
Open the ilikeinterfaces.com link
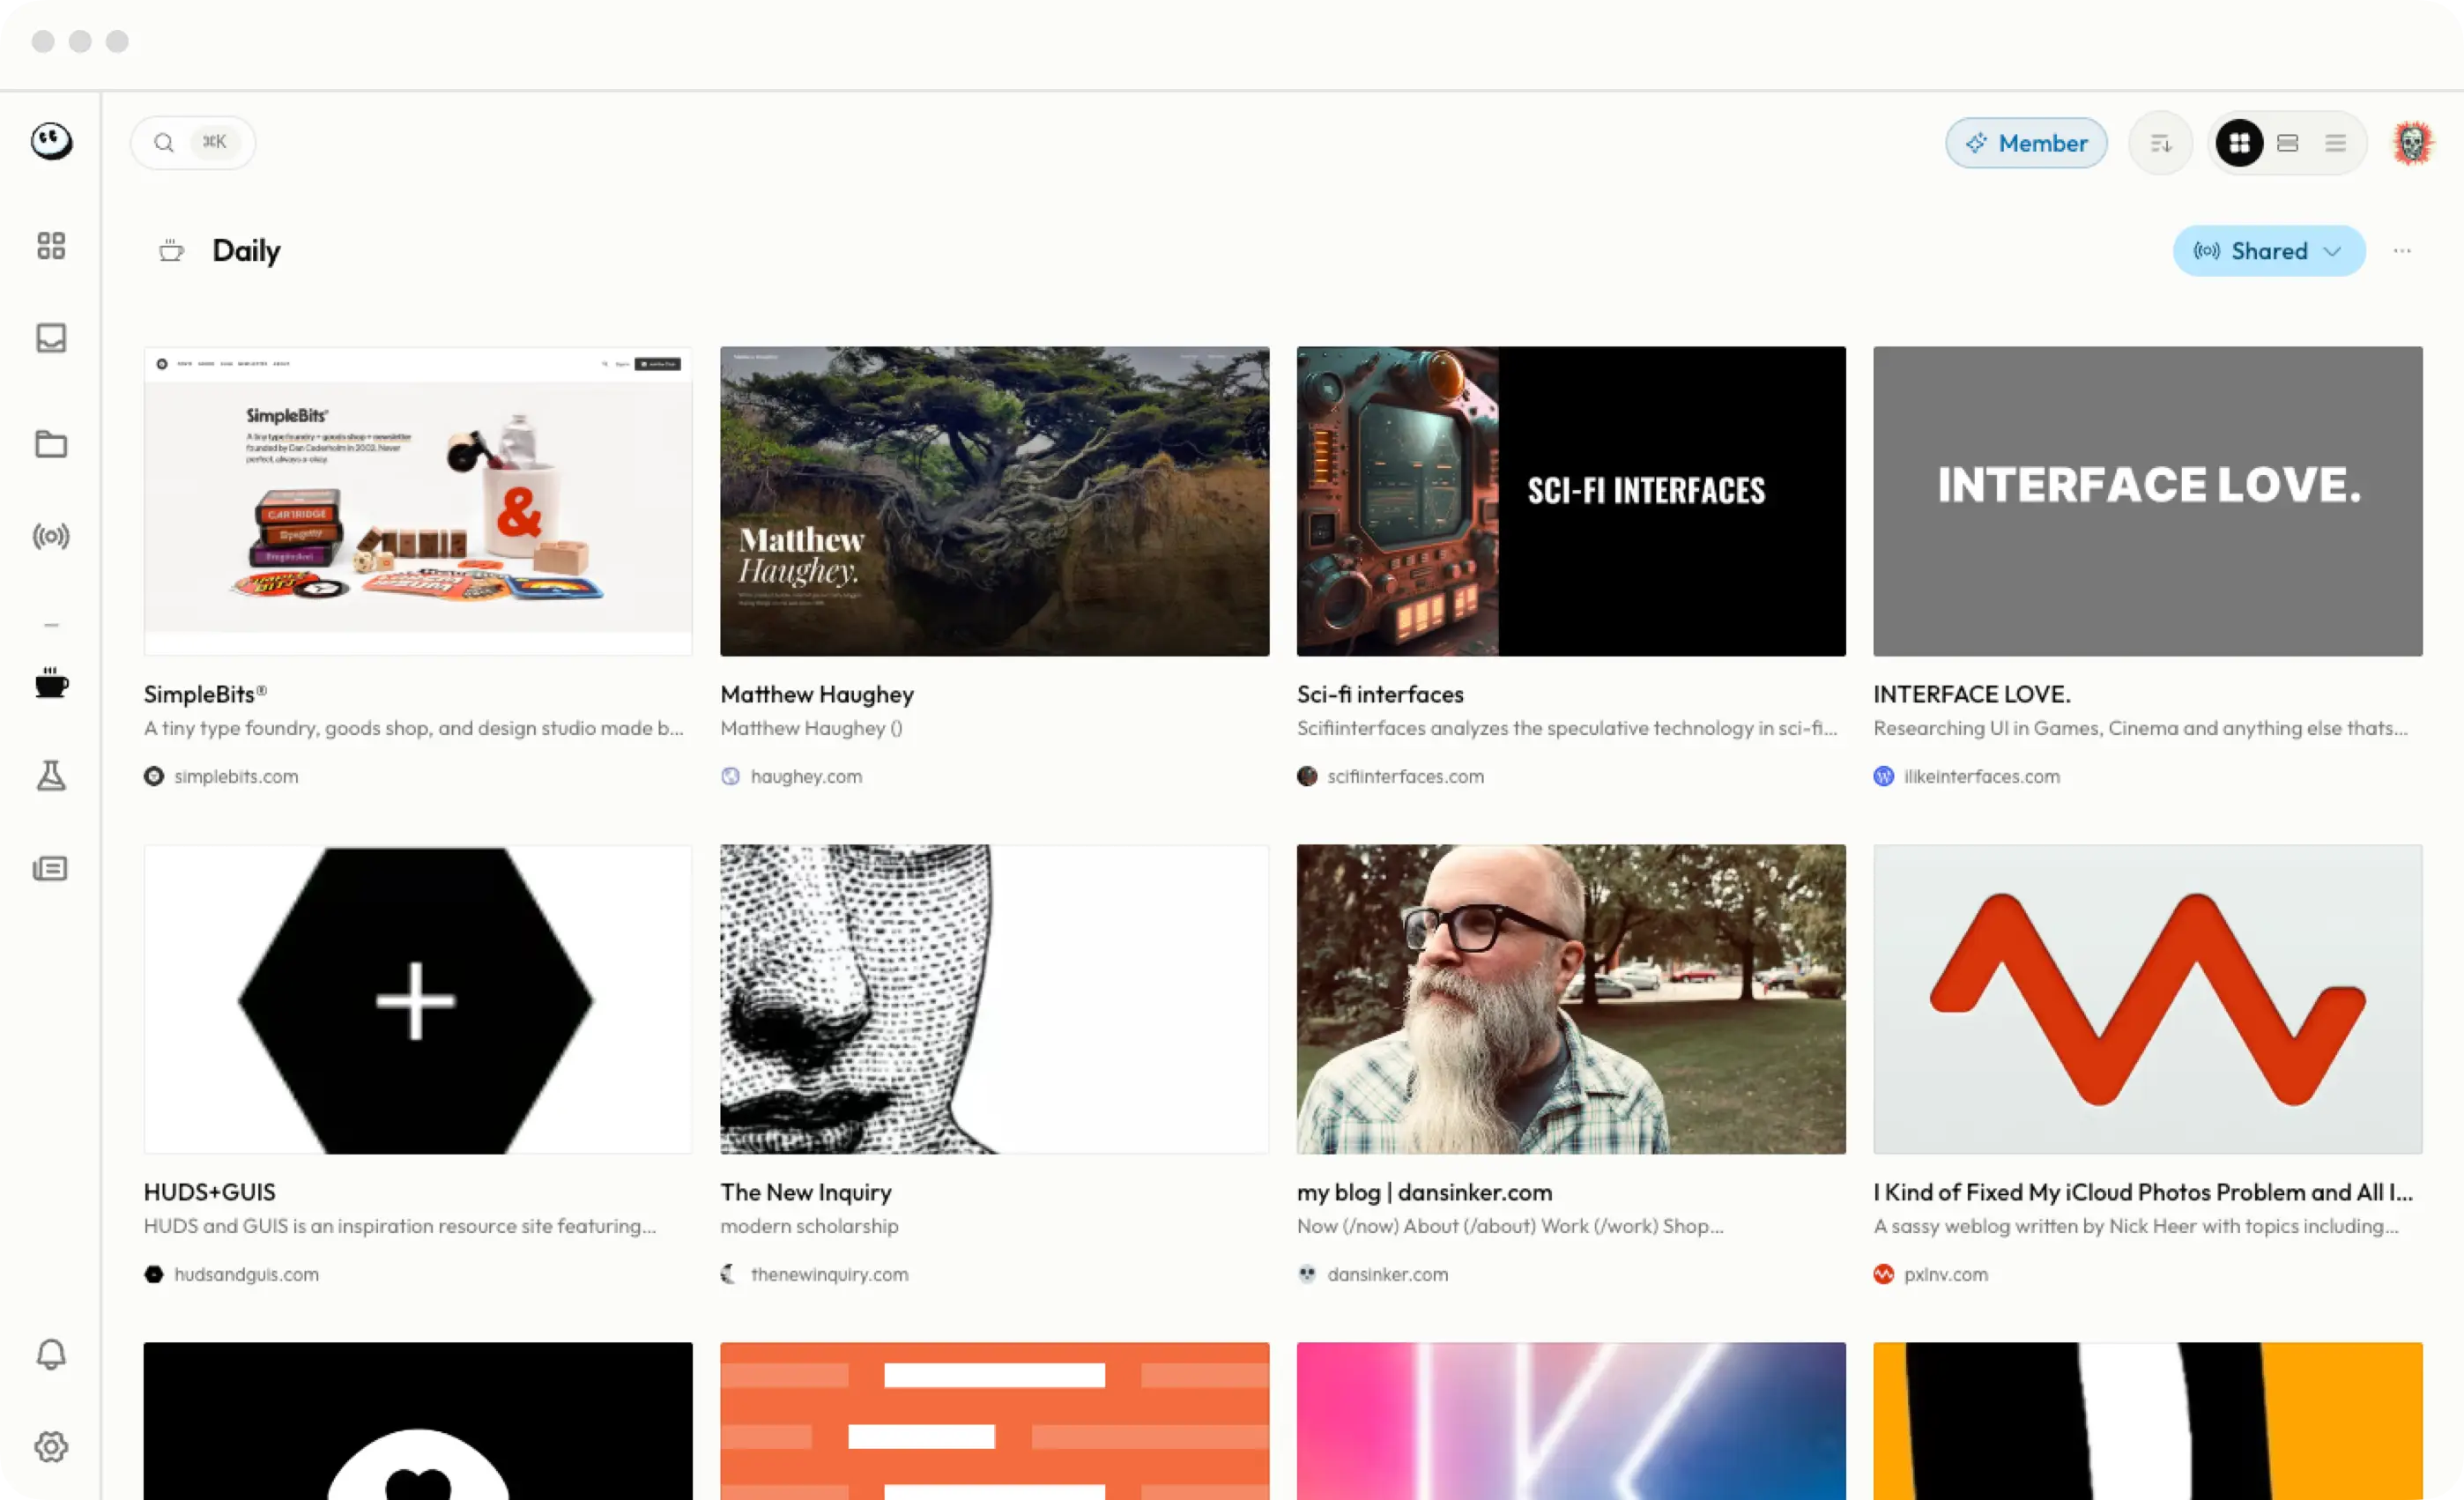(1981, 776)
